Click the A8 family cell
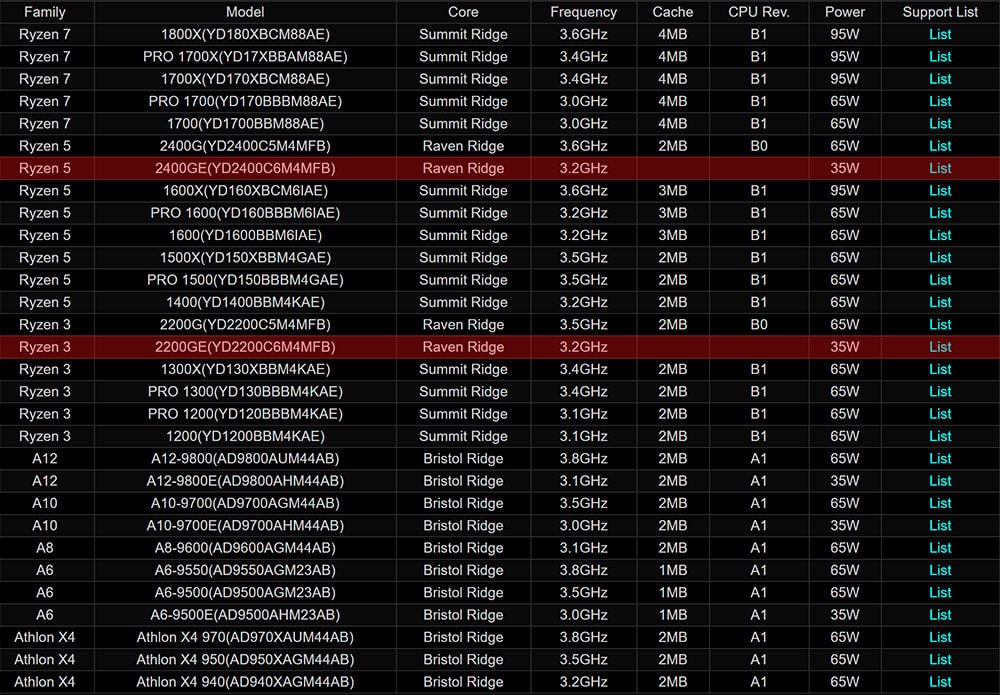Screen dimensions: 1000x695 click(45, 548)
